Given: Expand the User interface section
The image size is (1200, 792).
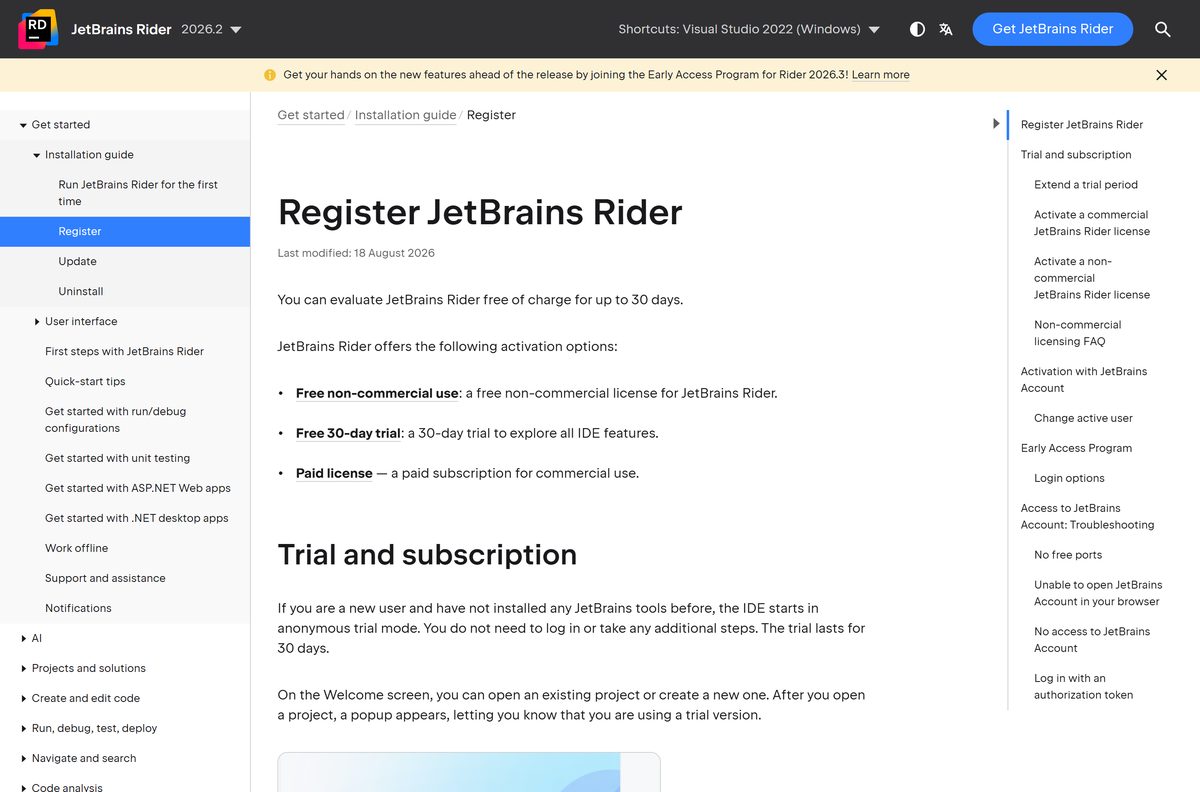Looking at the screenshot, I should click(37, 321).
